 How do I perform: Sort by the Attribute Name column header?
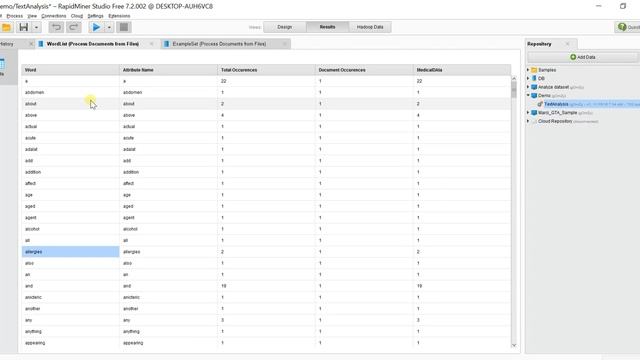point(168,70)
